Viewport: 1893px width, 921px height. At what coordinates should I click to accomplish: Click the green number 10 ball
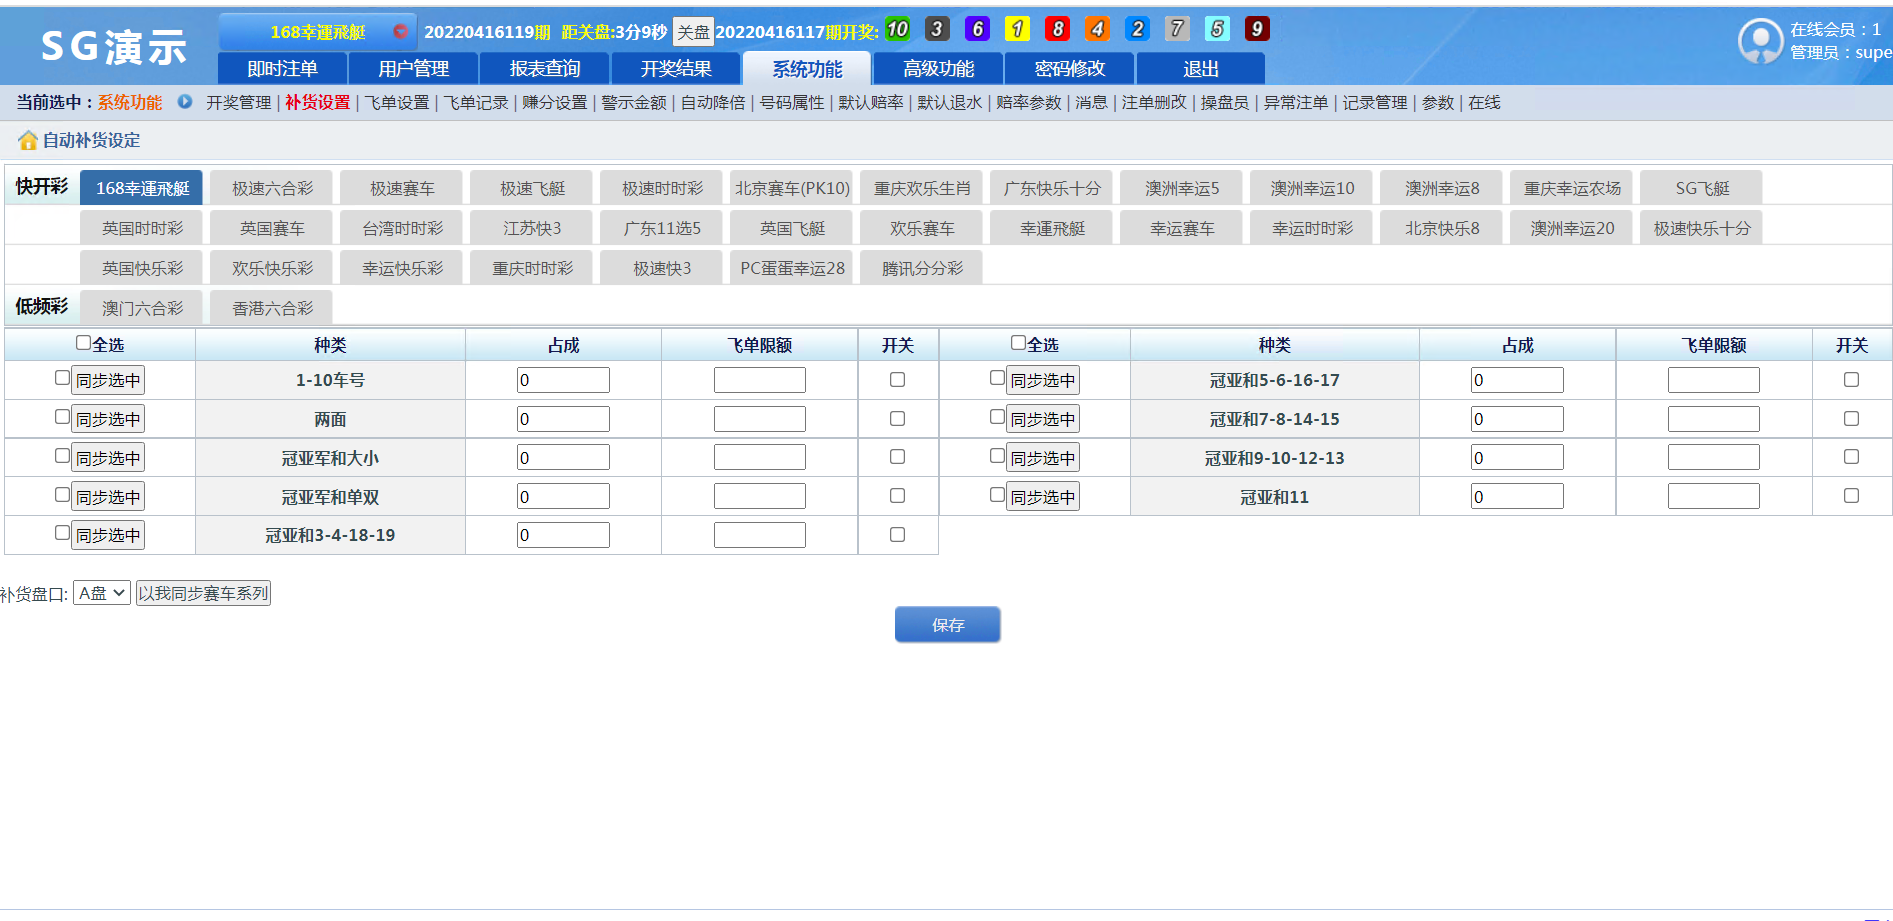pos(897,29)
